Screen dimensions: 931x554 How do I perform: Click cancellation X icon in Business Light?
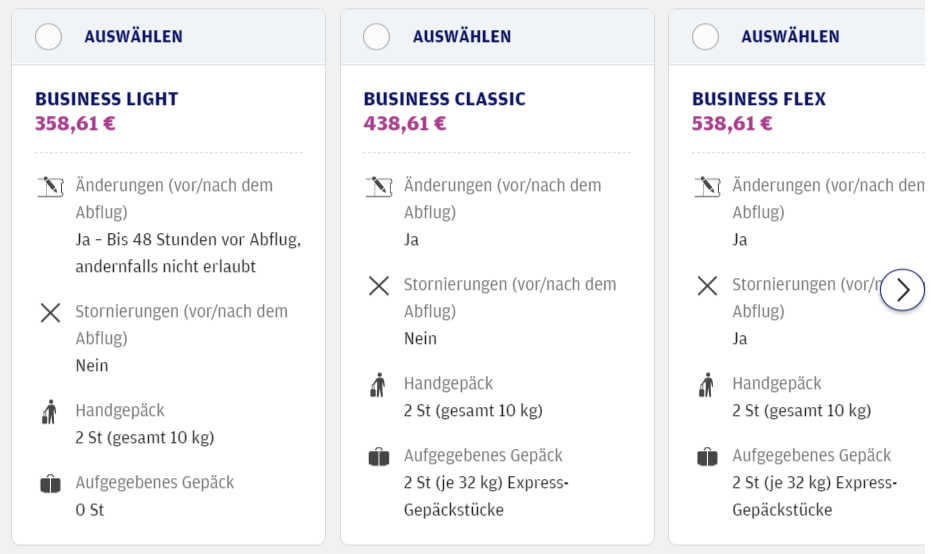50,312
